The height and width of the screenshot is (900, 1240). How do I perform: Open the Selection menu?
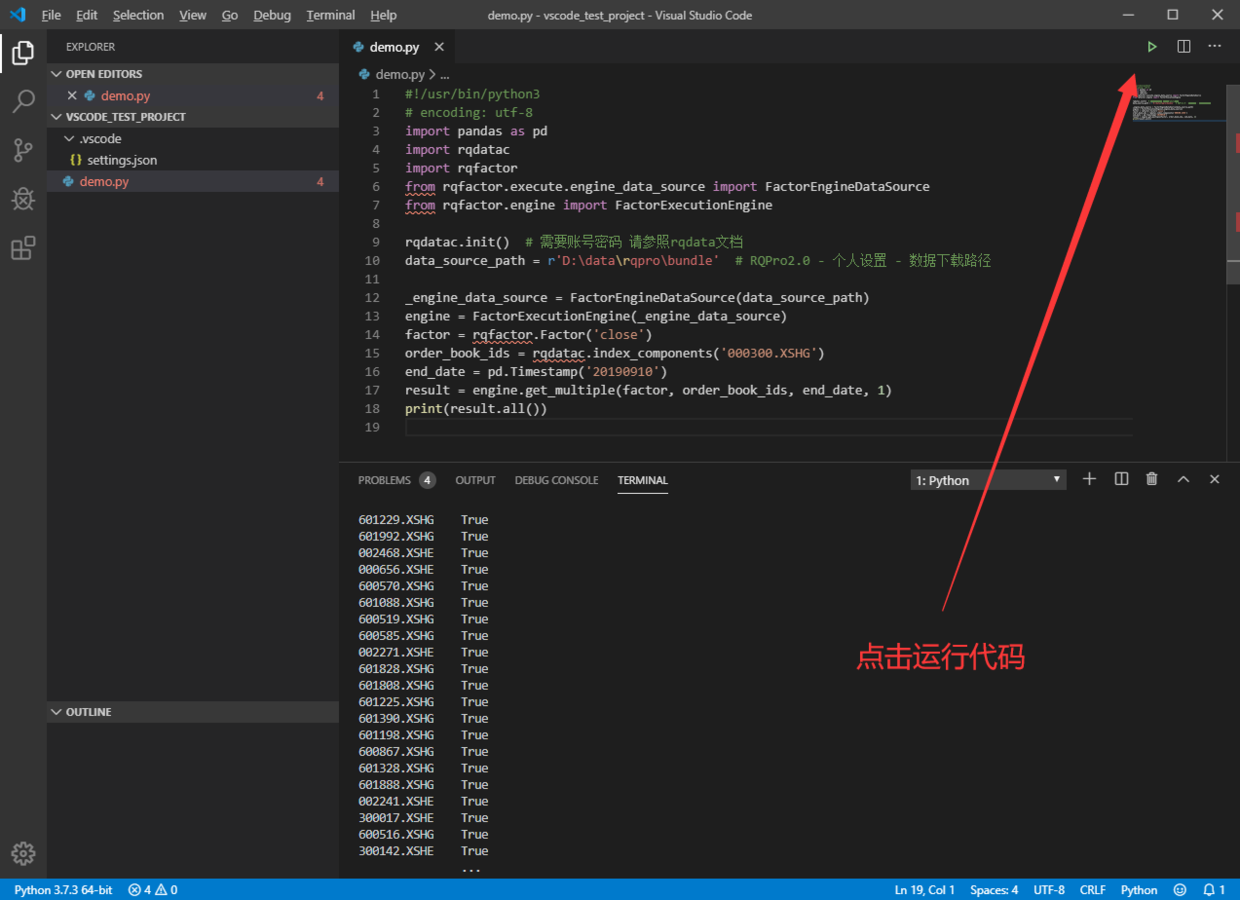pyautogui.click(x=138, y=15)
